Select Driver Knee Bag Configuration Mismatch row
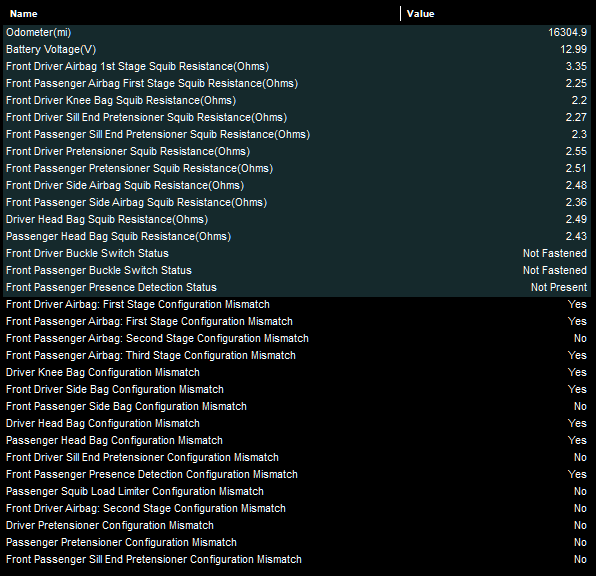This screenshot has width=596, height=576. point(297,373)
